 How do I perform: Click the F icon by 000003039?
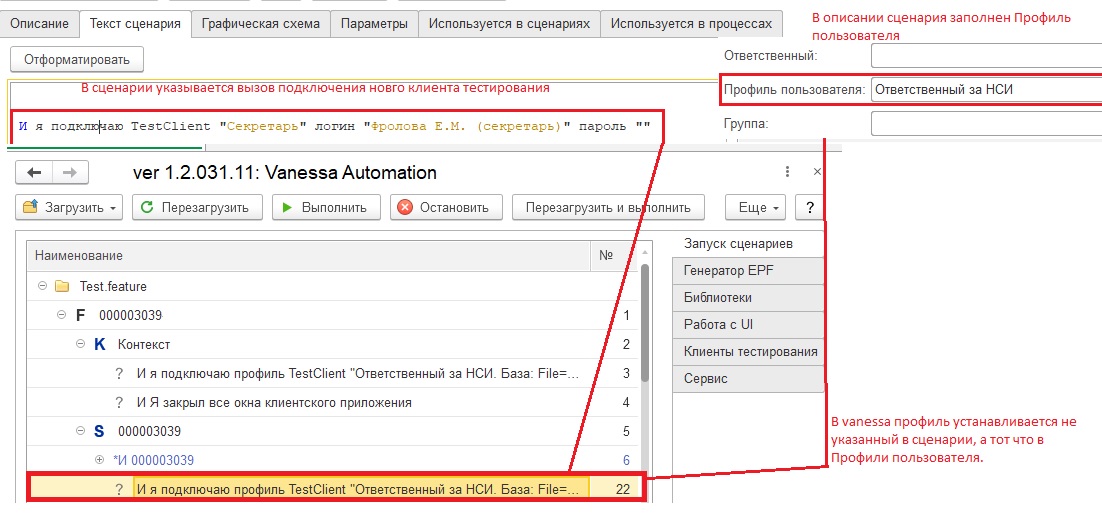click(80, 315)
